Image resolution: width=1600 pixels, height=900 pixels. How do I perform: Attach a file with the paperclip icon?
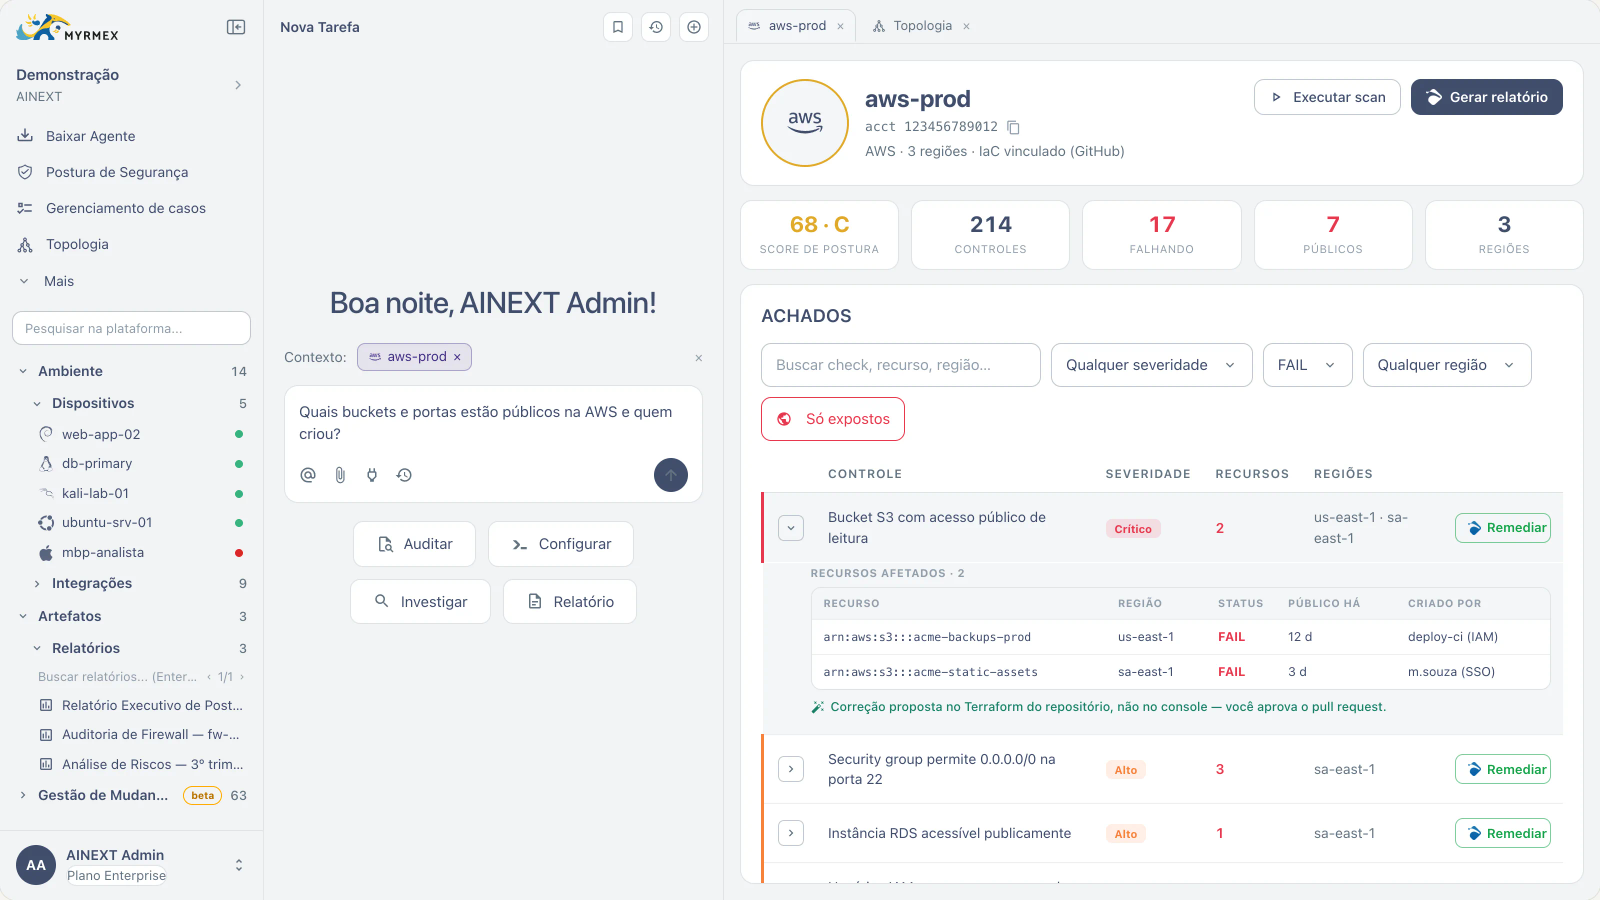pos(340,475)
